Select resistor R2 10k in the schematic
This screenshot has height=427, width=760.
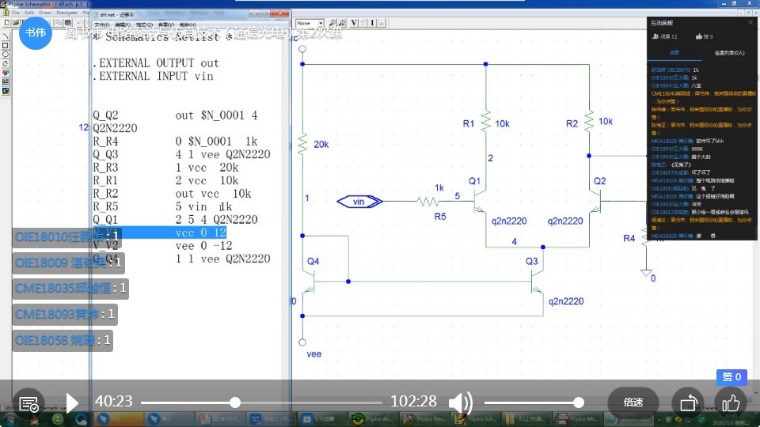[589, 121]
